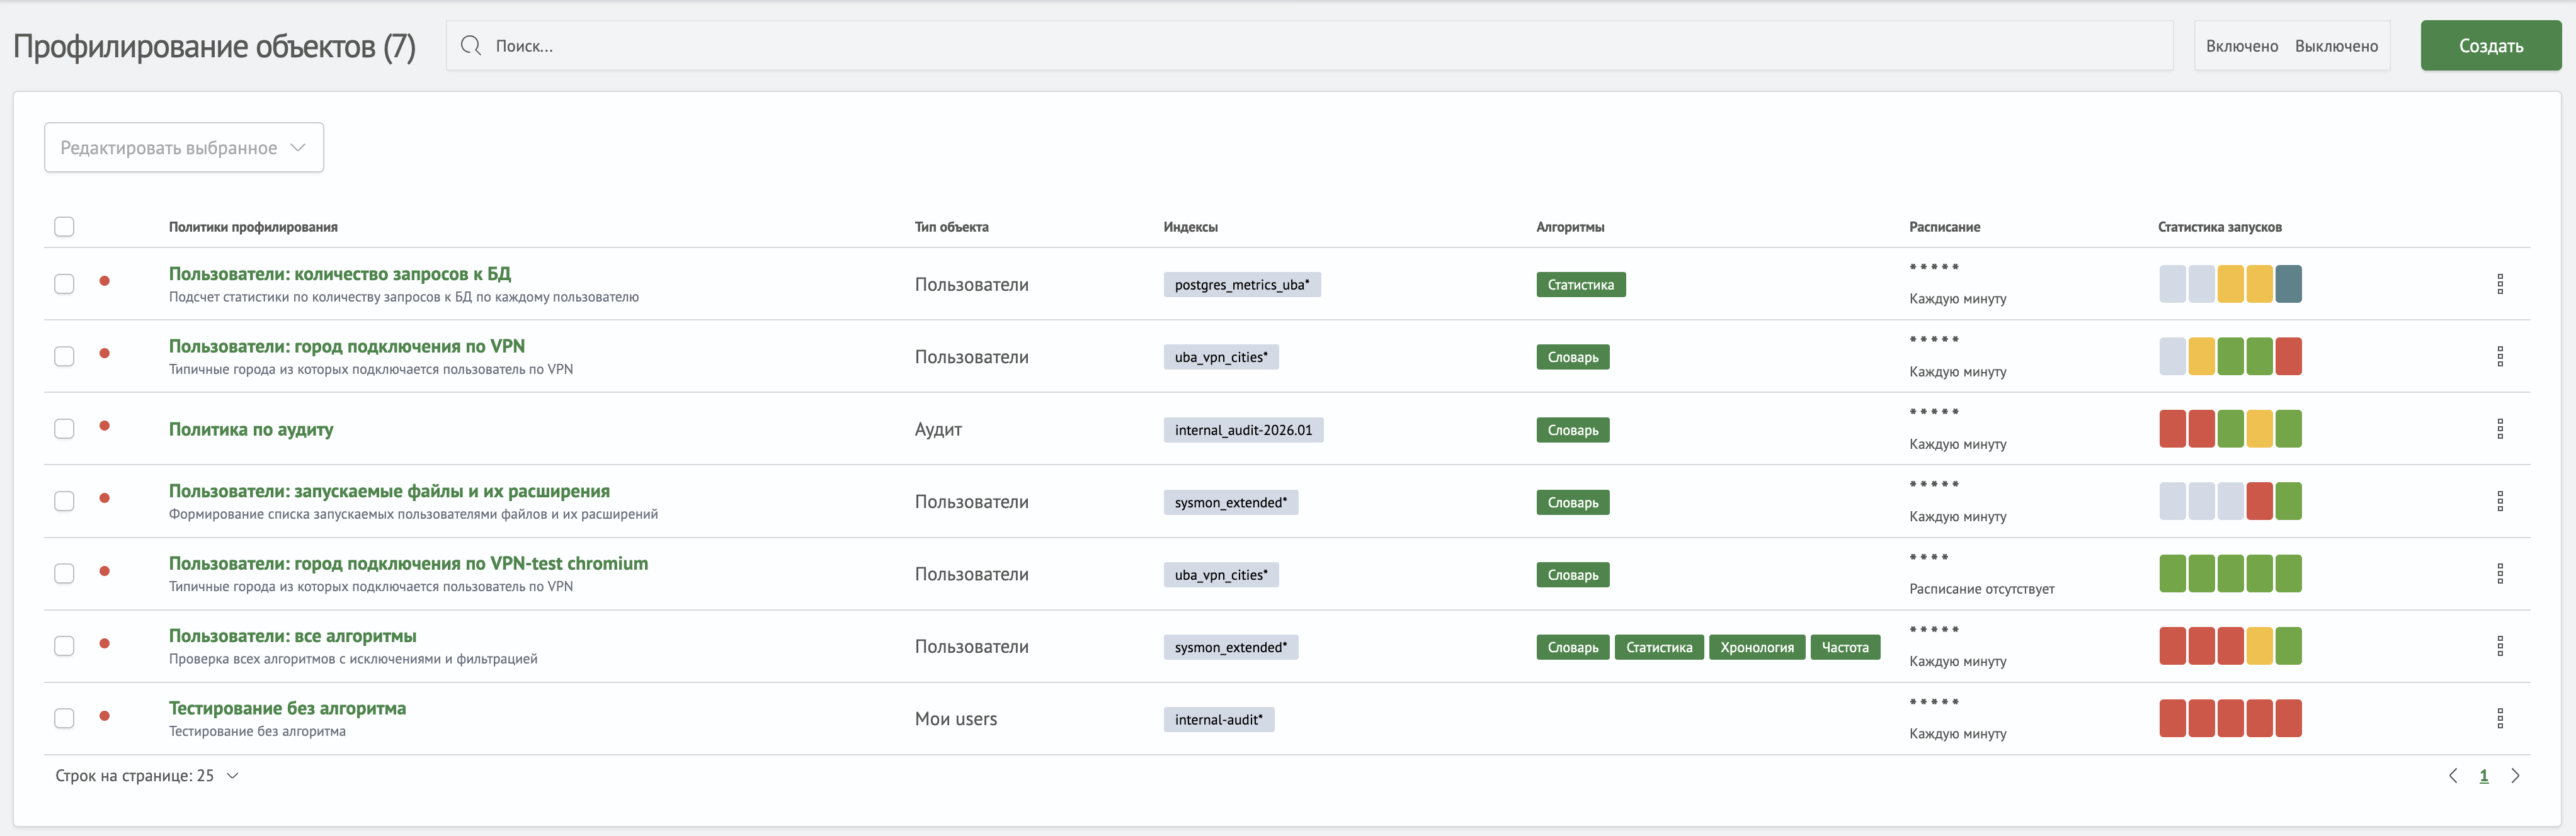The height and width of the screenshot is (836, 2576).
Task: Open Пользователи: город подключения по VPN-test chromium
Action: click(408, 563)
